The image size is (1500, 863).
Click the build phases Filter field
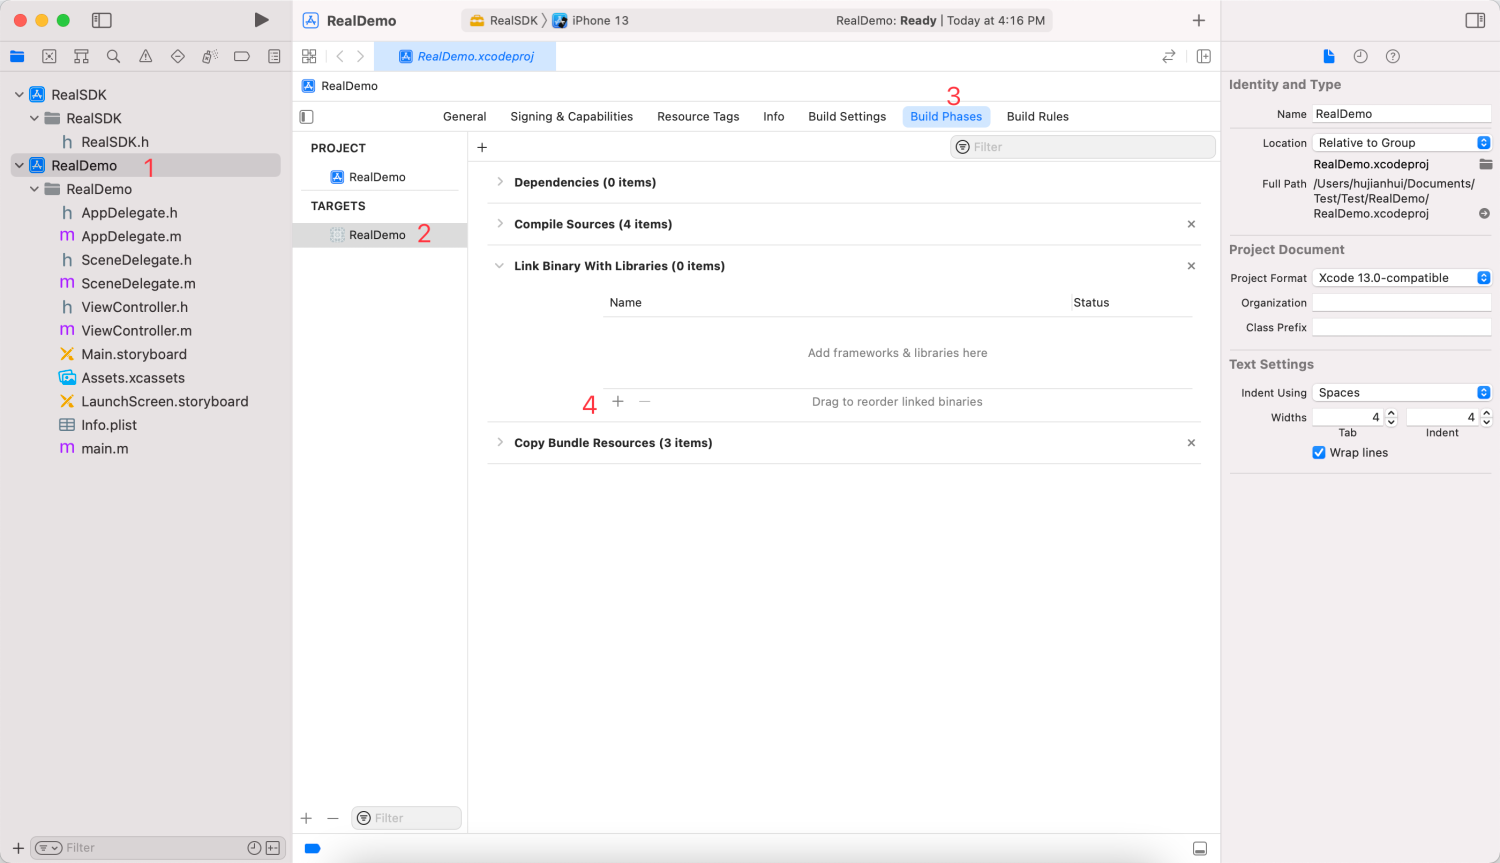click(1083, 147)
